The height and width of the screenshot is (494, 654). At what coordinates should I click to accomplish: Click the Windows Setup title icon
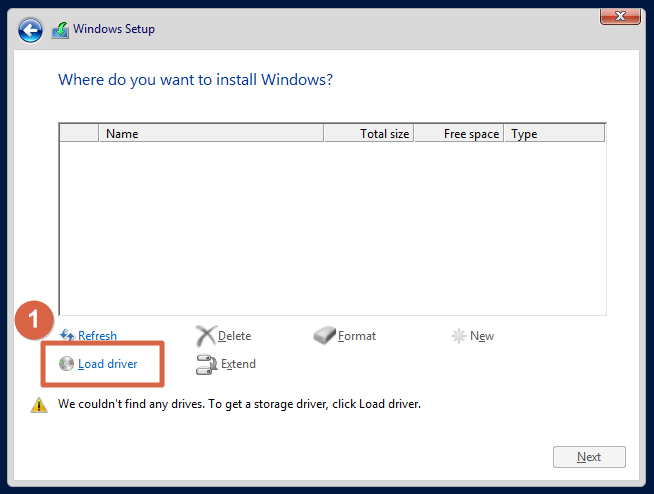pos(60,30)
